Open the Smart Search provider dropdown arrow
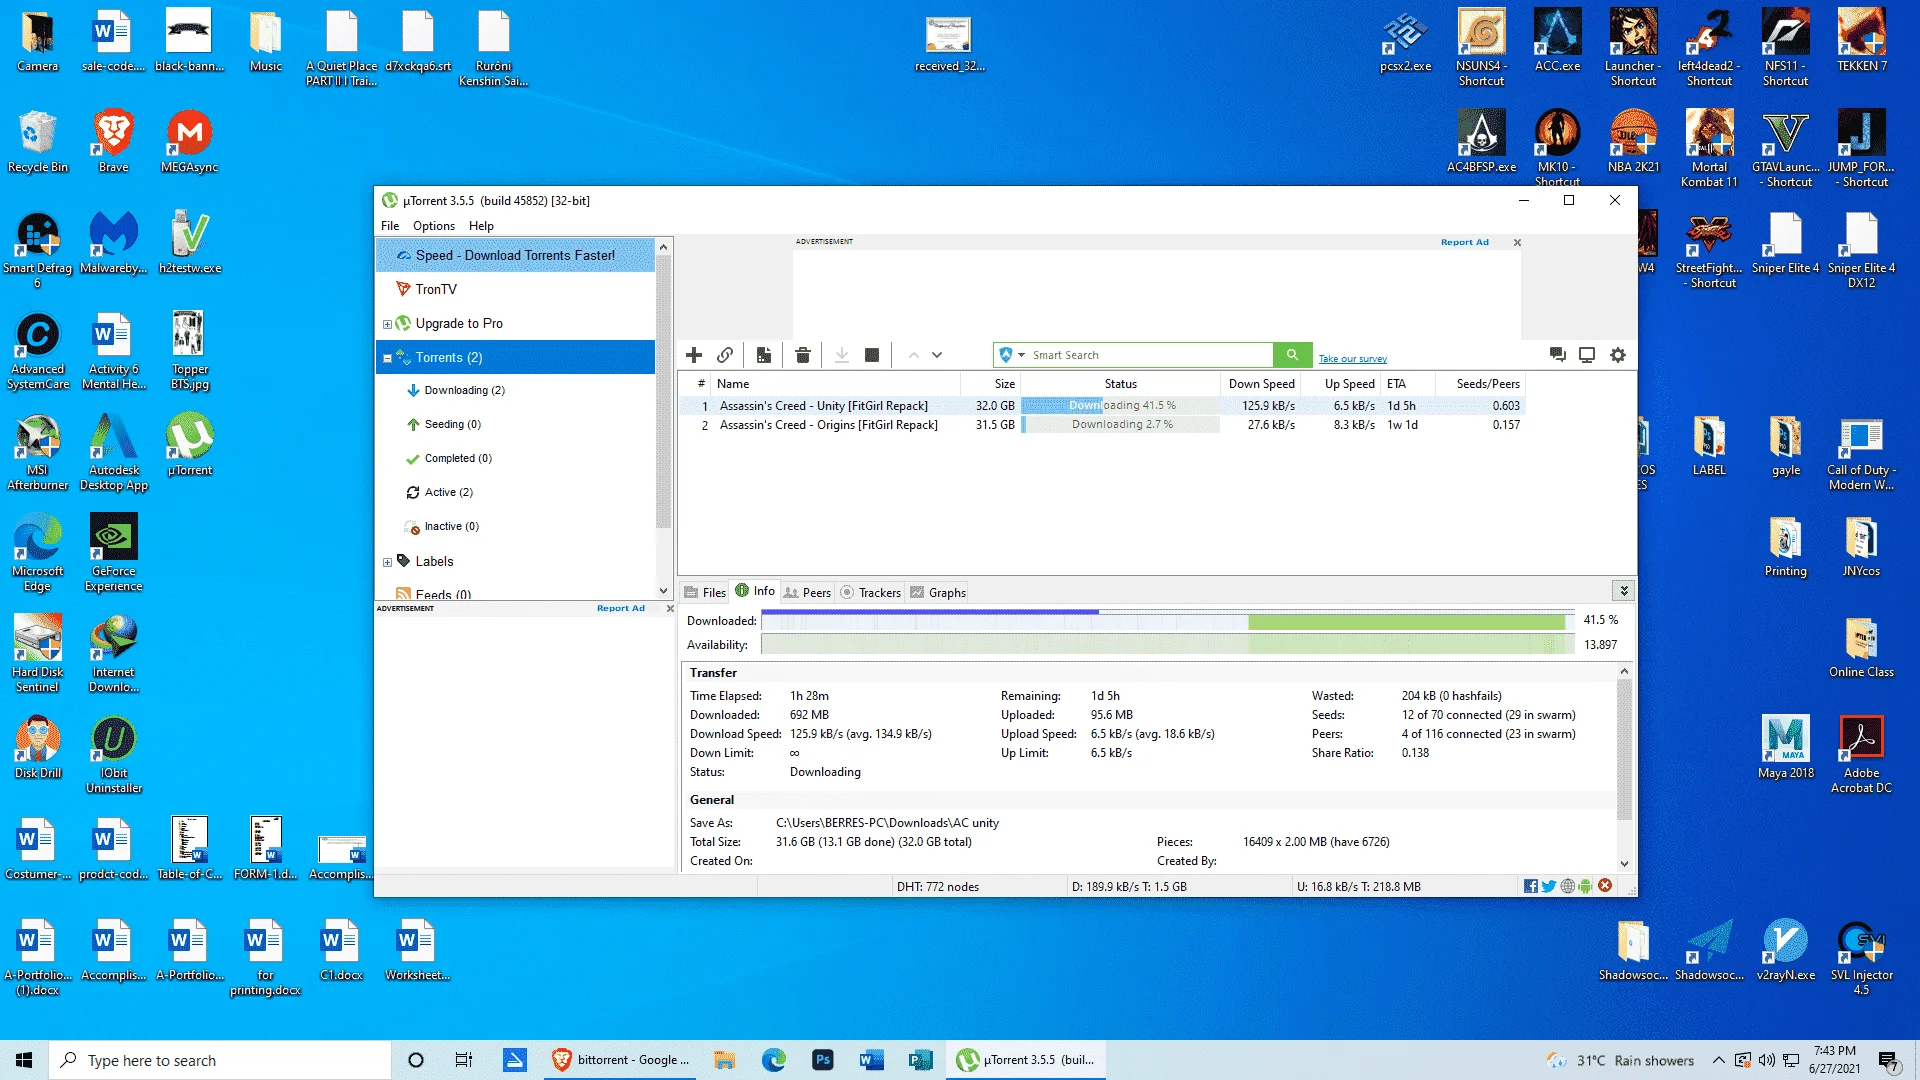This screenshot has width=1920, height=1080. [1021, 355]
